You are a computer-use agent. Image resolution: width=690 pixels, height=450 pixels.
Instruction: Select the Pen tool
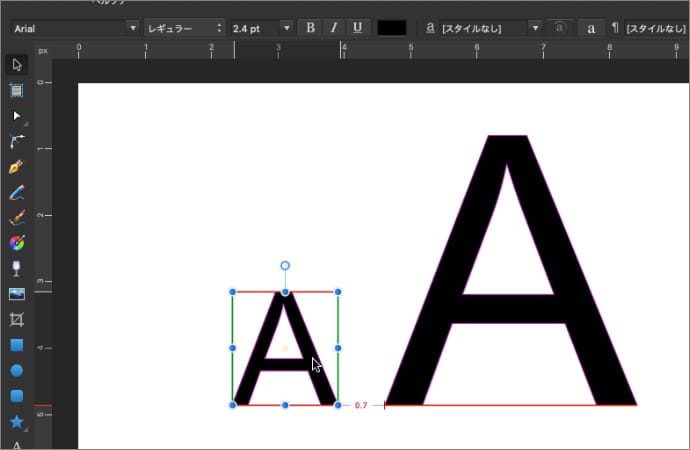[x=16, y=167]
